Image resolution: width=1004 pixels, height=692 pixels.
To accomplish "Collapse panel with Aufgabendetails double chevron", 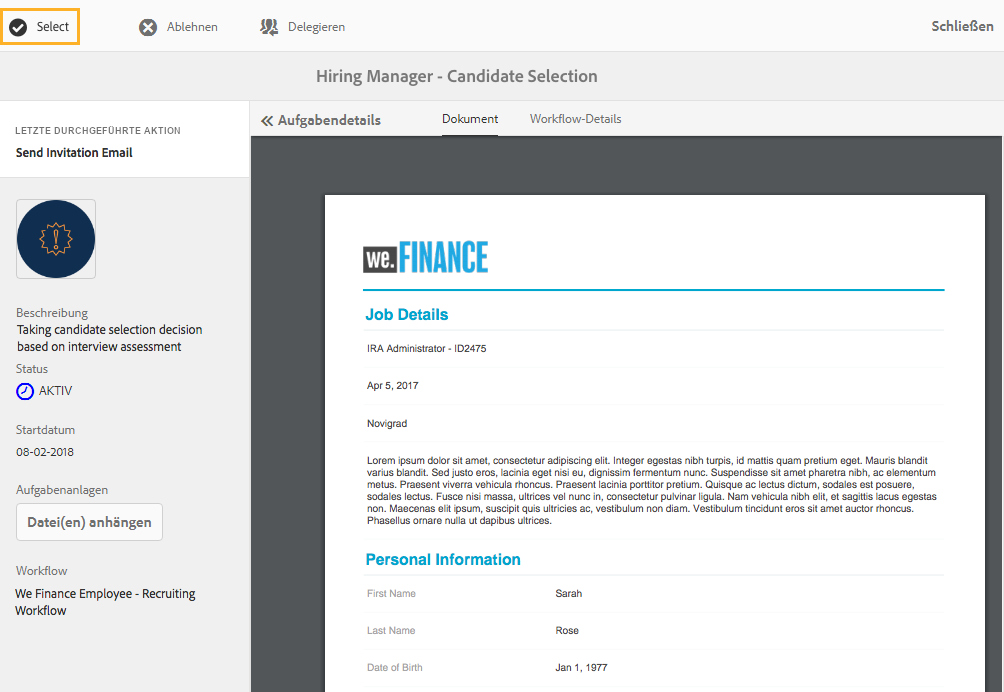I will pos(267,120).
